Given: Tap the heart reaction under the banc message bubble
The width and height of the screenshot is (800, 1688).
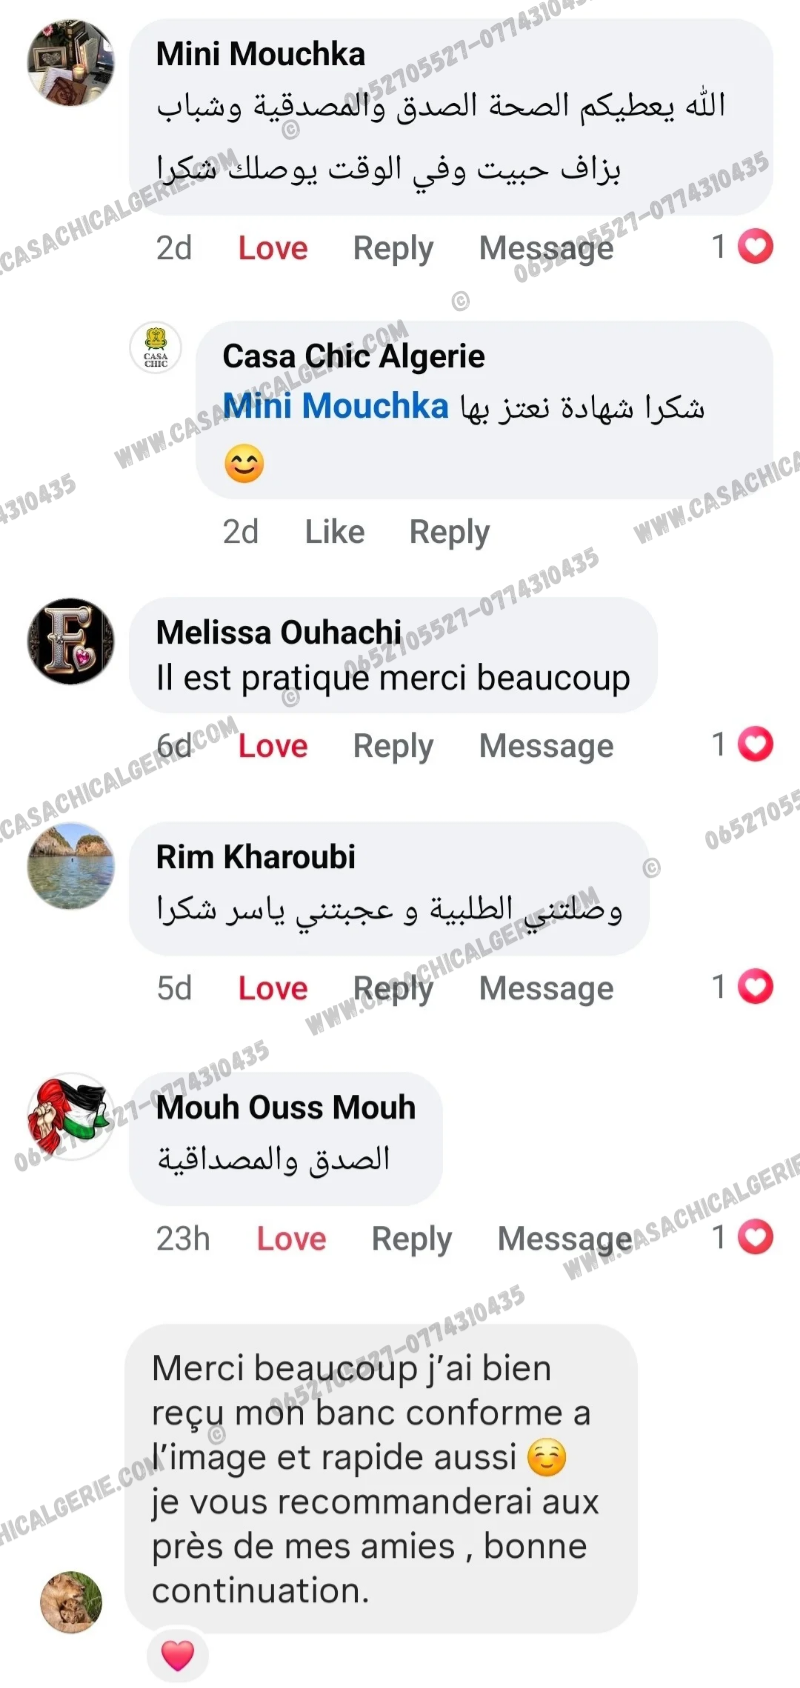Looking at the screenshot, I should pyautogui.click(x=178, y=1655).
